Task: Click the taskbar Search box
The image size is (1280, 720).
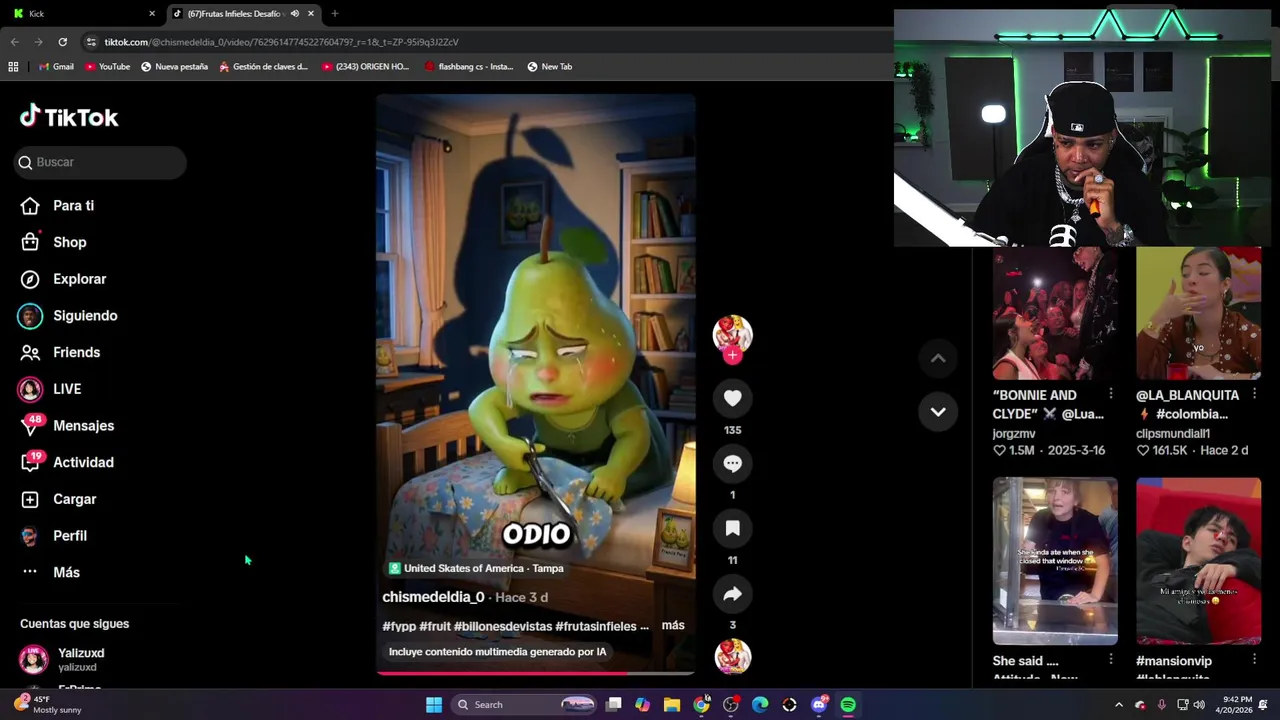Action: coord(524,705)
